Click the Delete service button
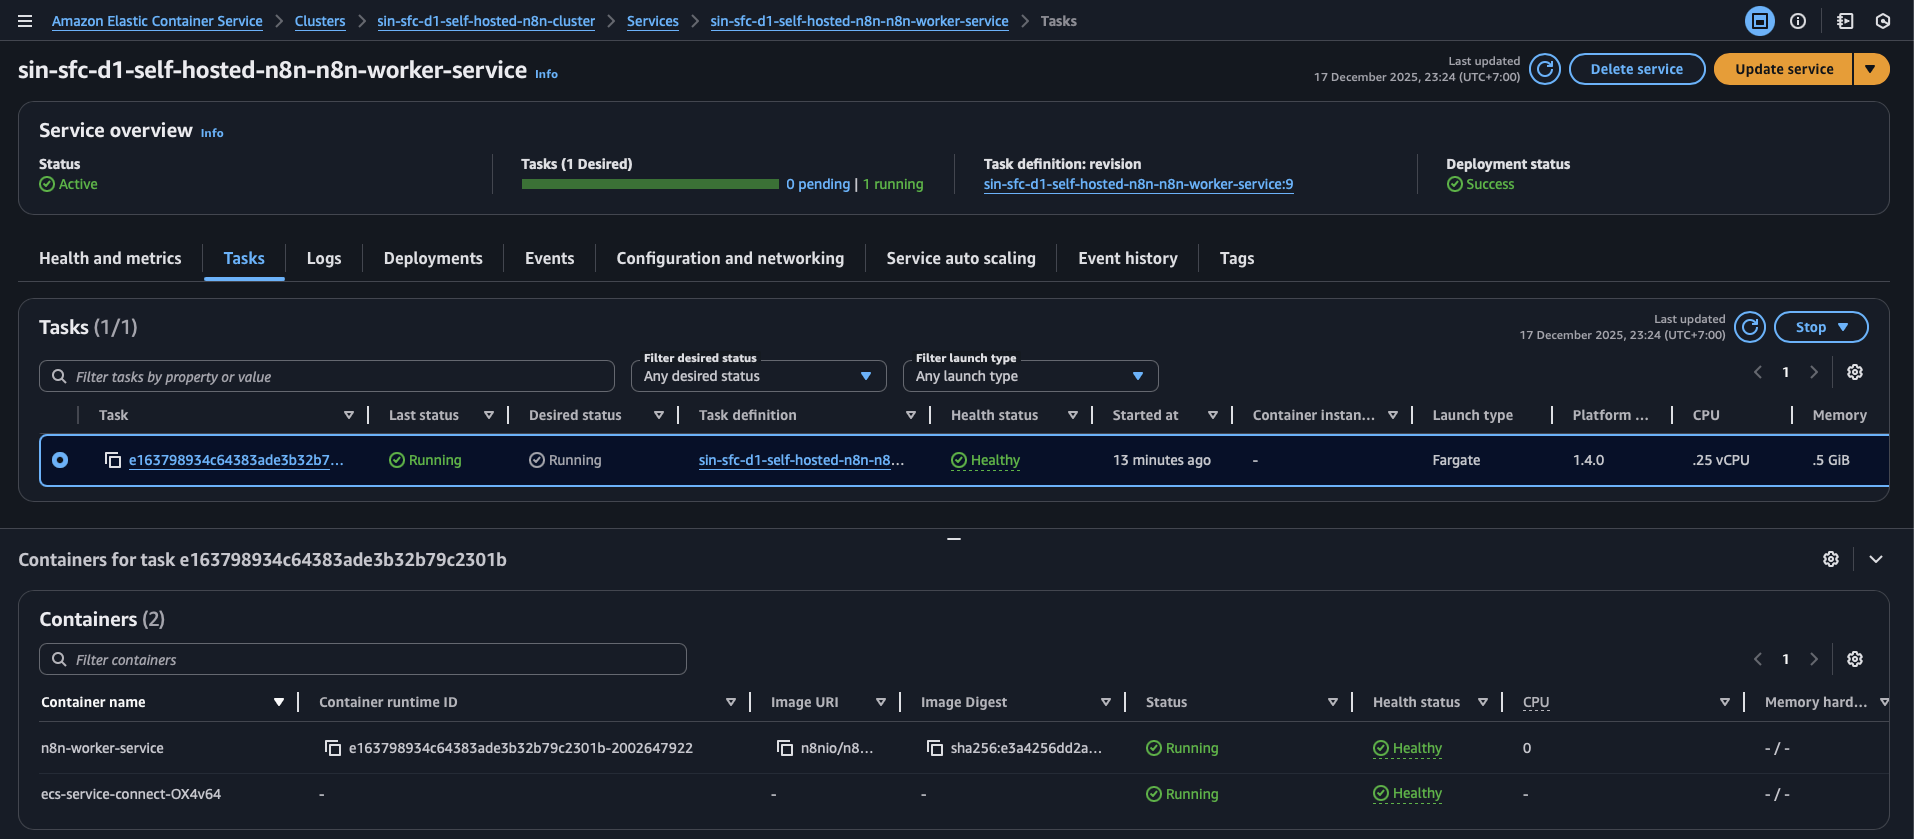 pyautogui.click(x=1637, y=69)
